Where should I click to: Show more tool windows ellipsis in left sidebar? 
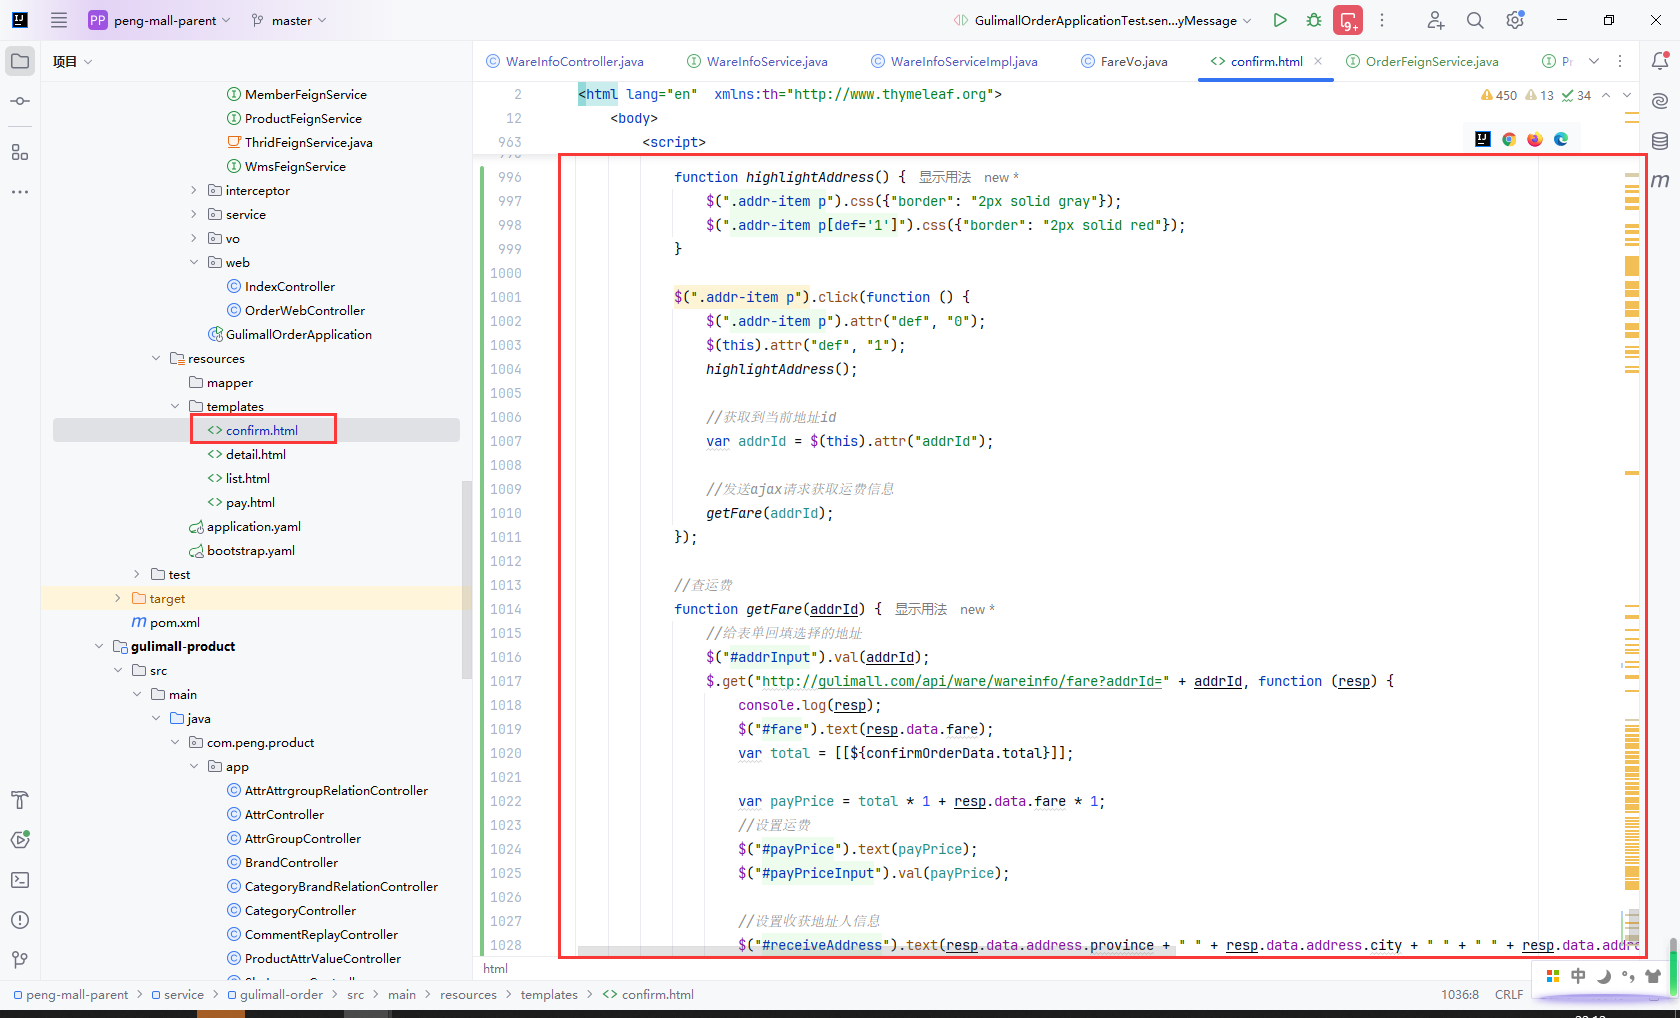(20, 191)
